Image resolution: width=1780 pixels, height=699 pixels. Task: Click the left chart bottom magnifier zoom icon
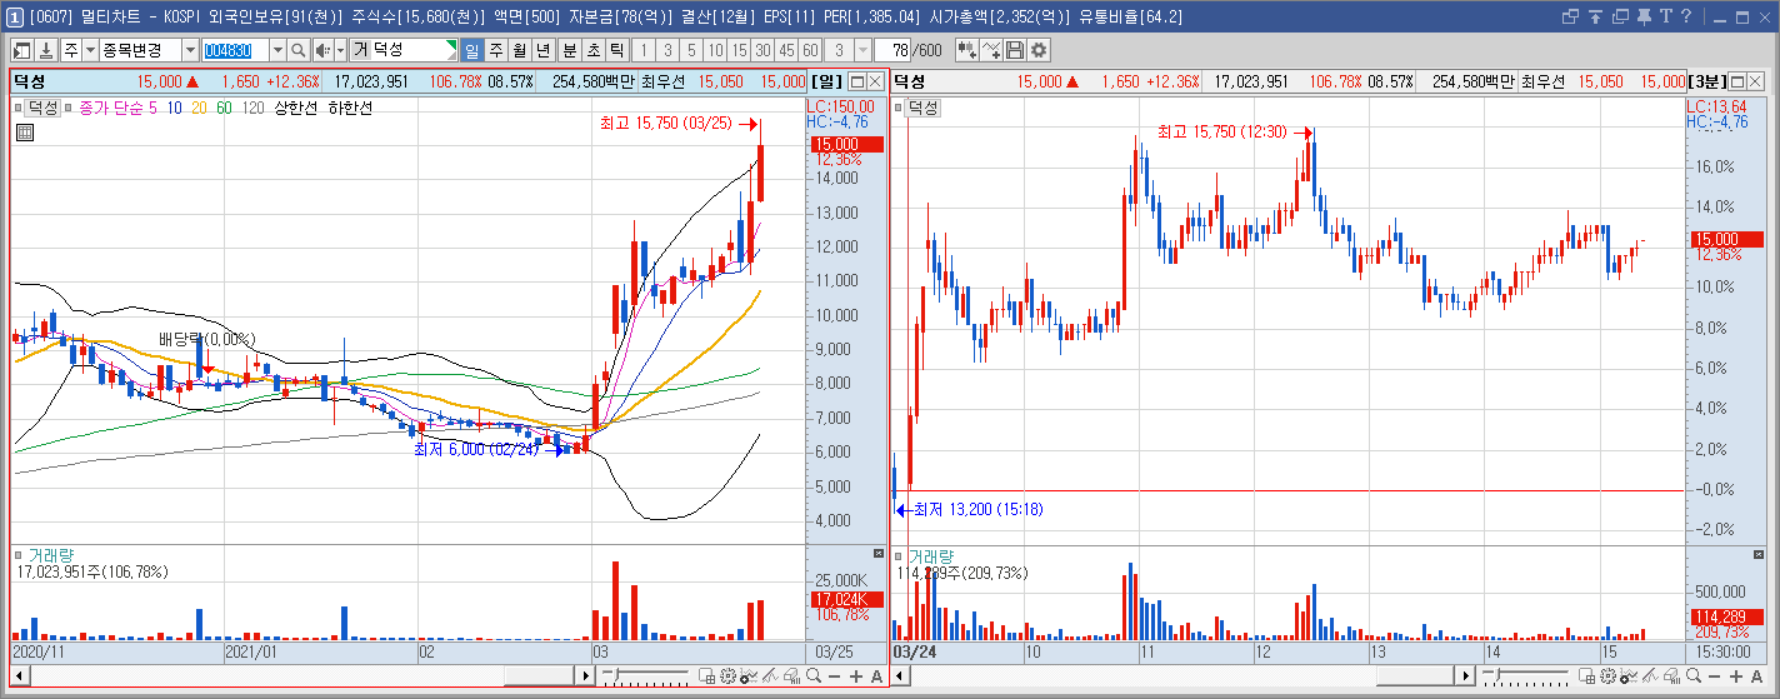814,677
